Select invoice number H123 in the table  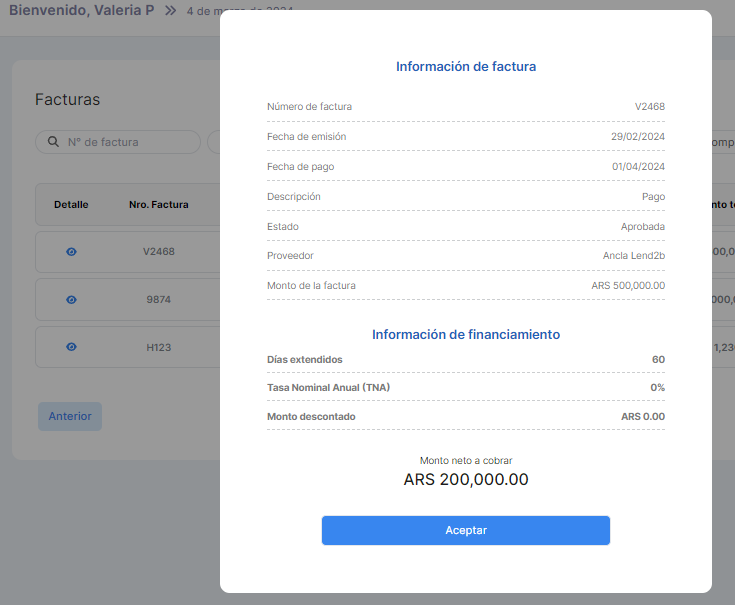(x=158, y=346)
